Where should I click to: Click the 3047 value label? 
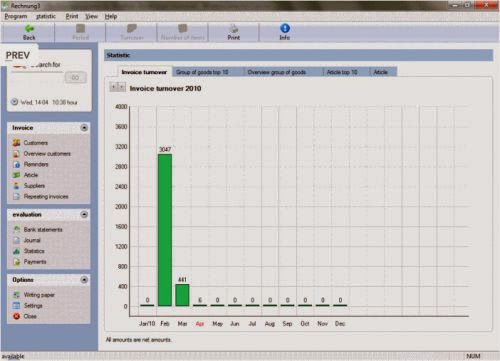(165, 149)
